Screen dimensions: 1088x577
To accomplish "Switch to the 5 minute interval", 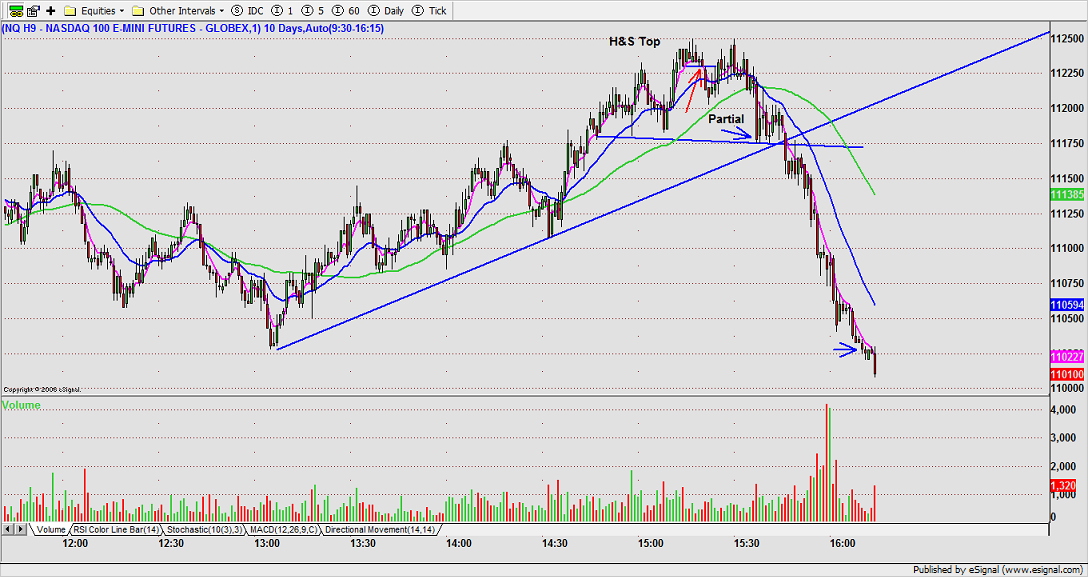I will (x=311, y=10).
